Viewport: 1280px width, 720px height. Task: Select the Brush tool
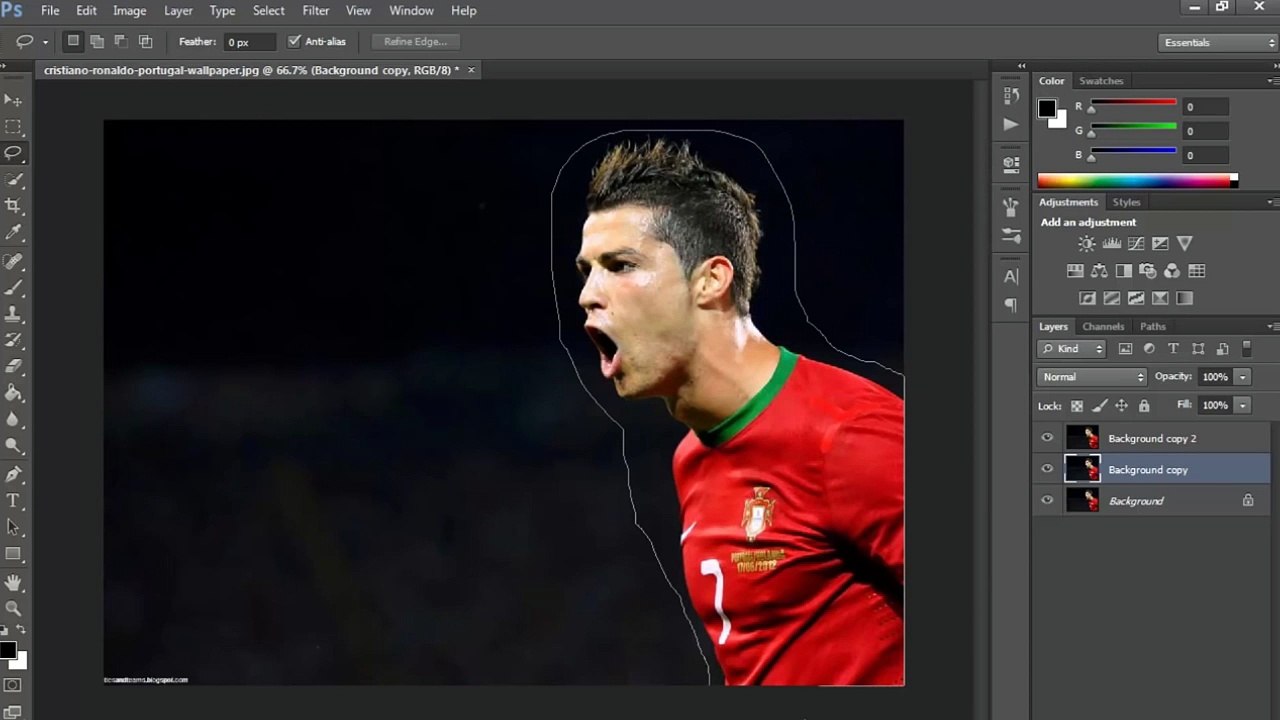coord(13,287)
